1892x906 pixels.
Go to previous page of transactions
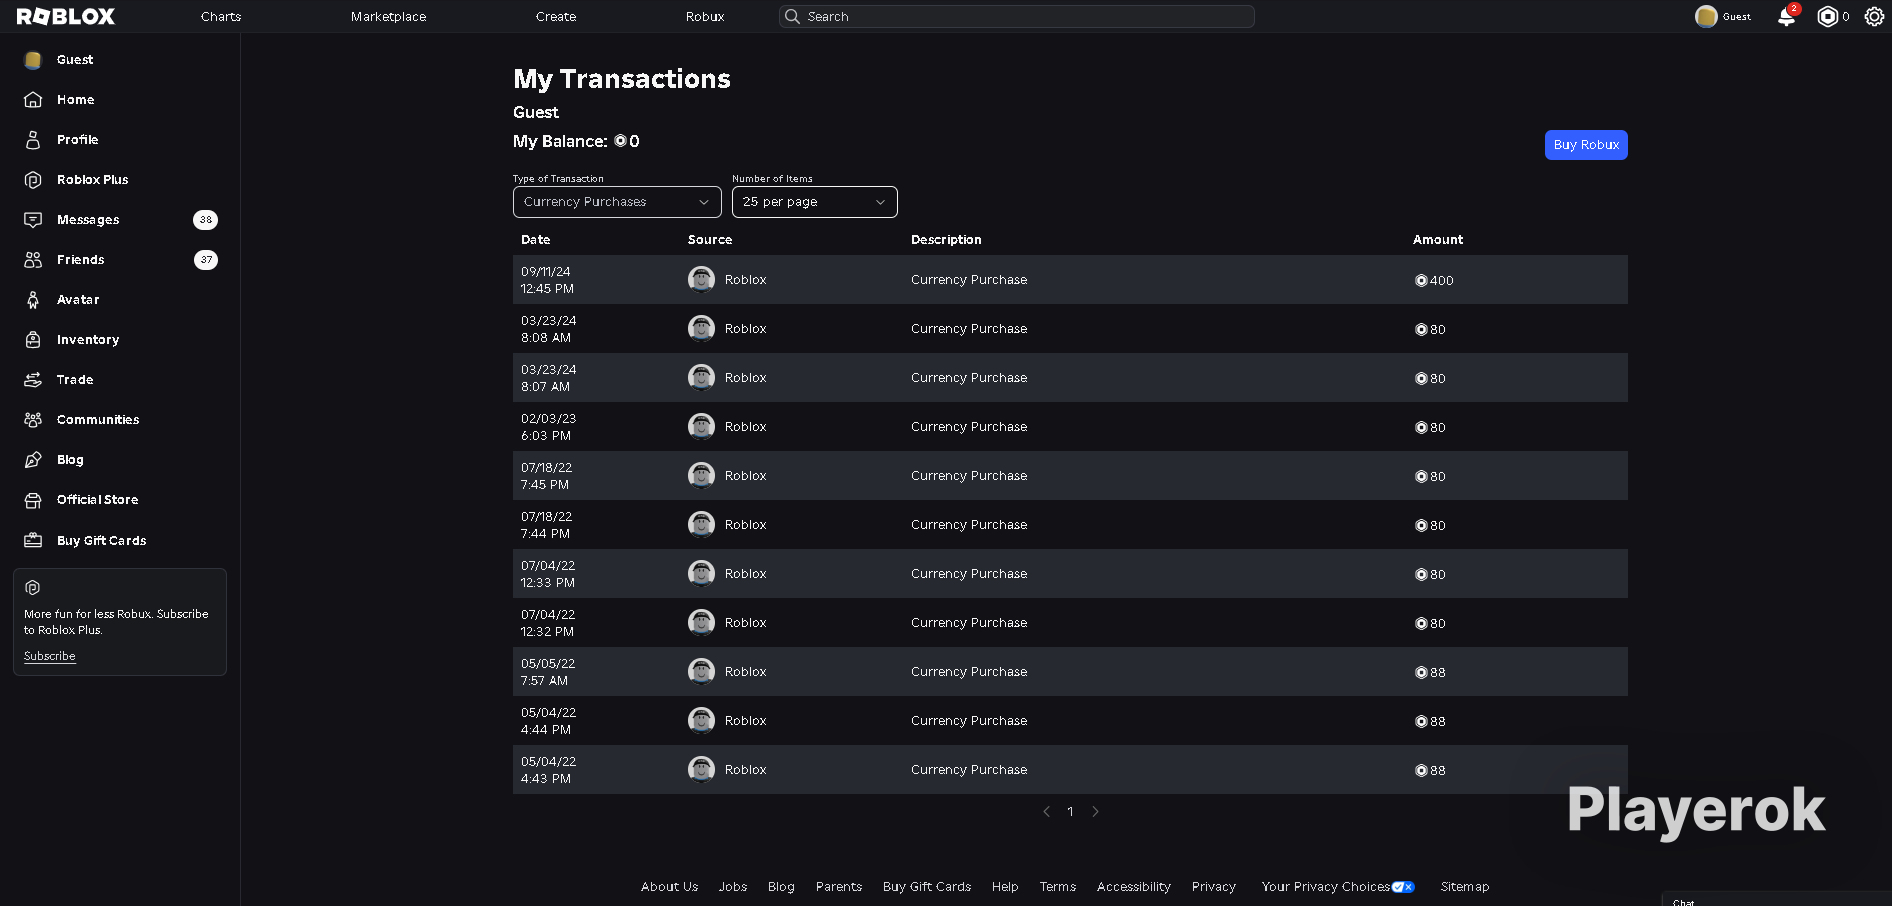click(x=1046, y=812)
